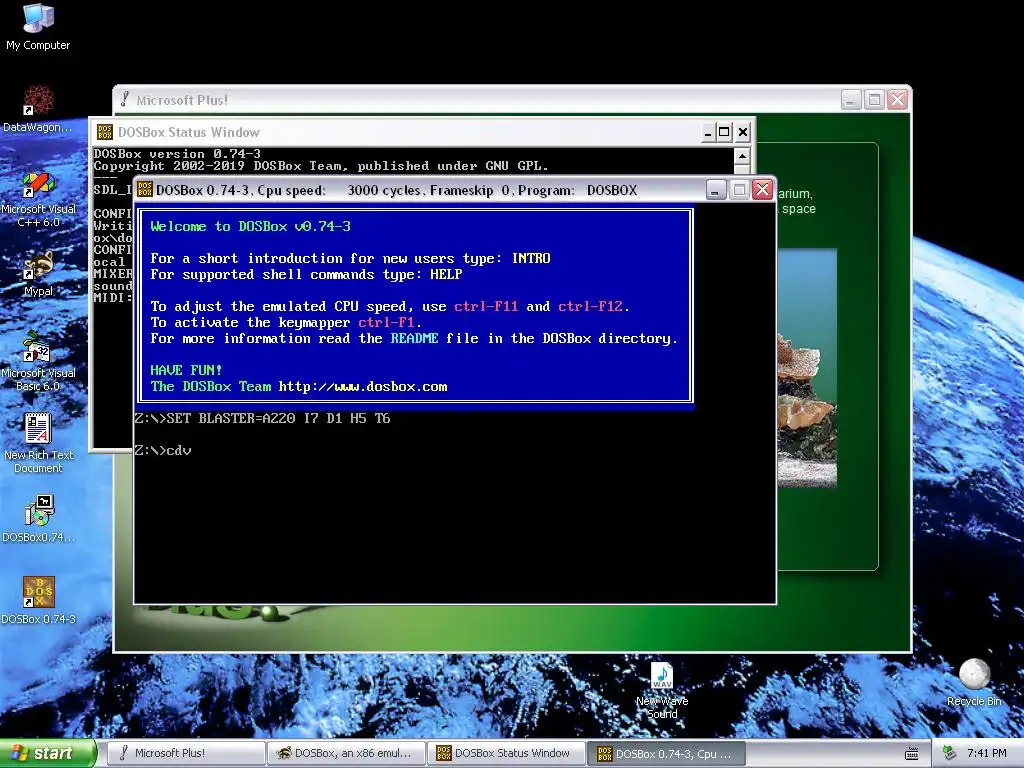Click 'DOSBox version 0.74-3' in Status Window
Viewport: 1024px width, 768px height.
[177, 154]
